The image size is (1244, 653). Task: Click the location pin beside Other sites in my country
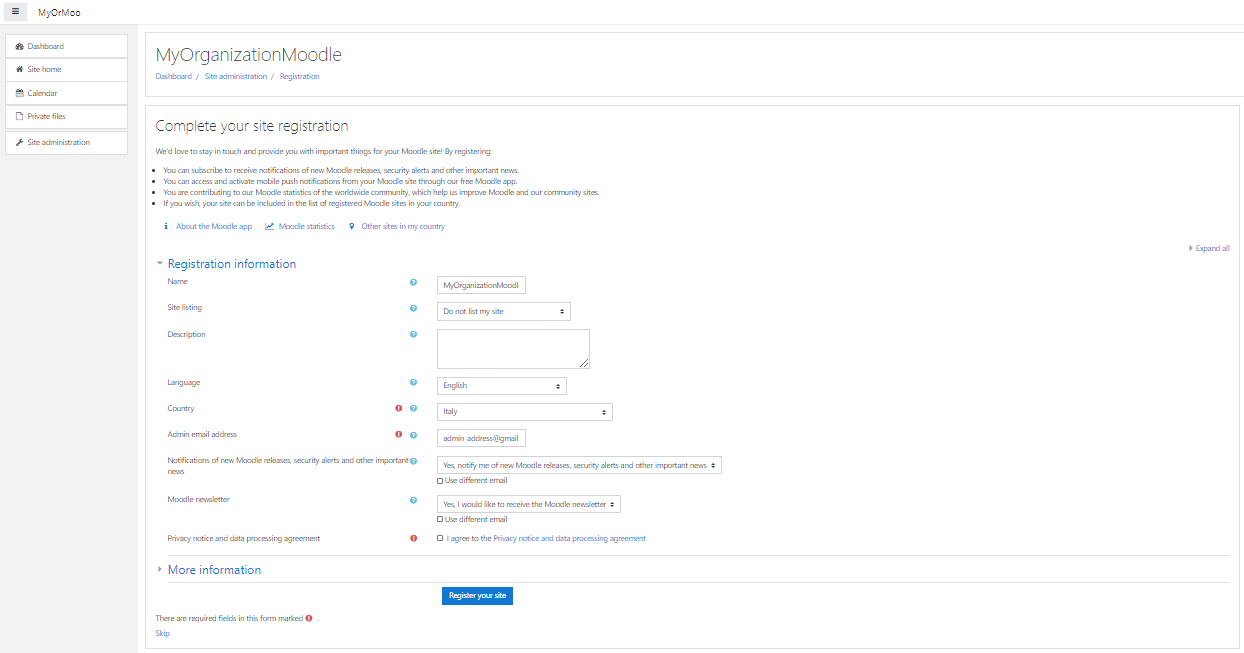(x=351, y=226)
